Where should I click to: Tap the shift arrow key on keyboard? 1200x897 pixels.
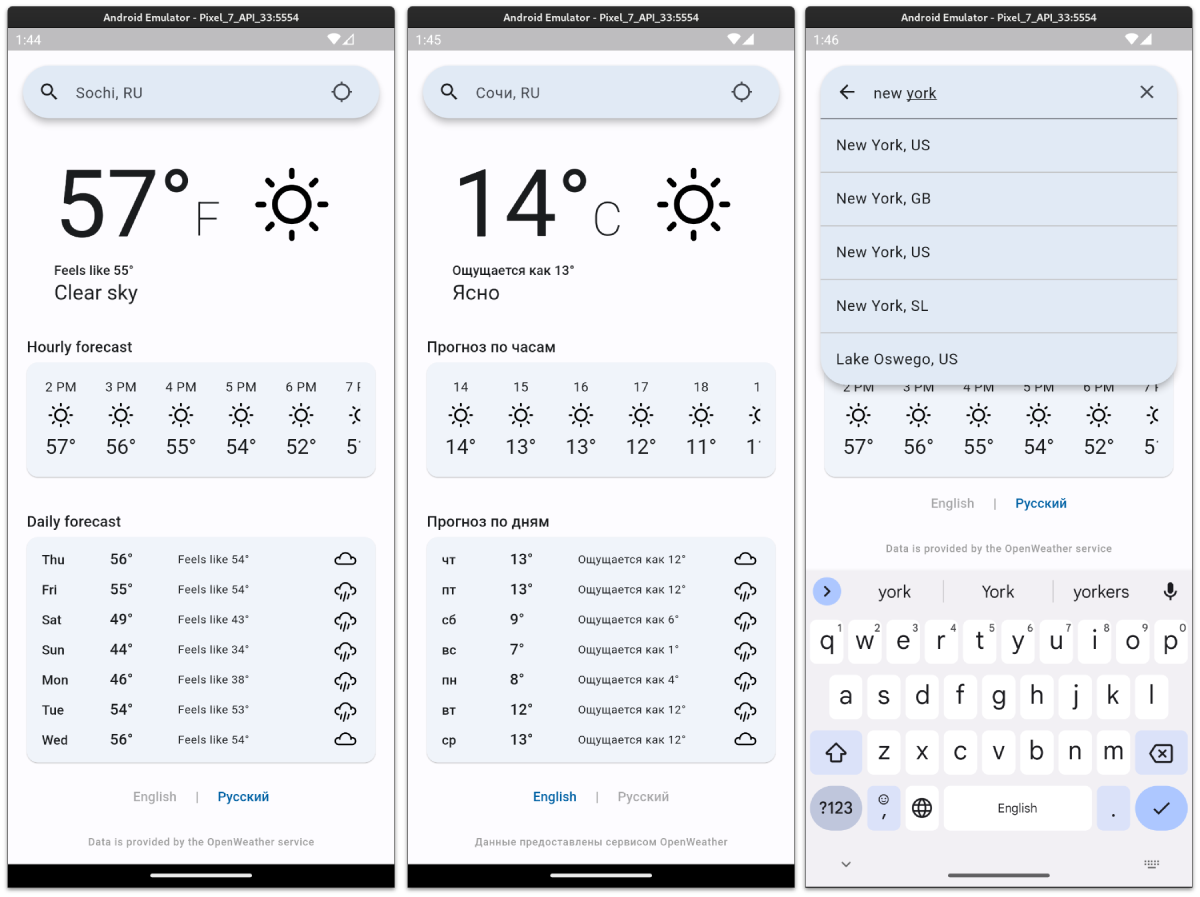[x=836, y=753]
